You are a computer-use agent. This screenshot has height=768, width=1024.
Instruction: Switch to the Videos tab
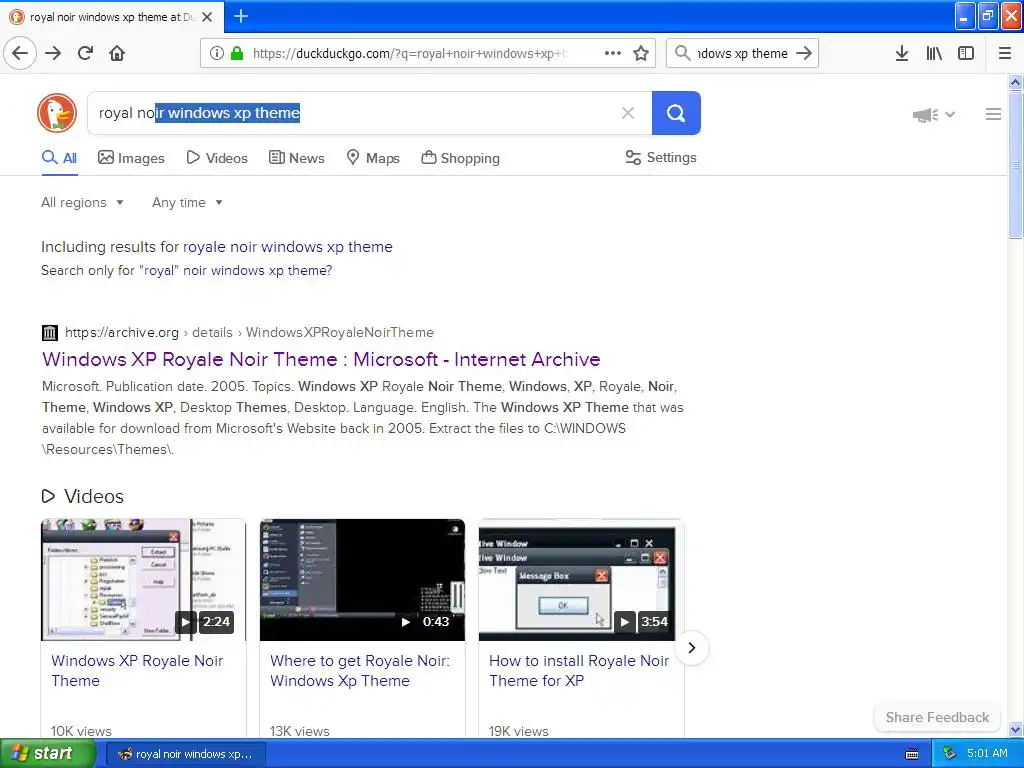(x=217, y=158)
